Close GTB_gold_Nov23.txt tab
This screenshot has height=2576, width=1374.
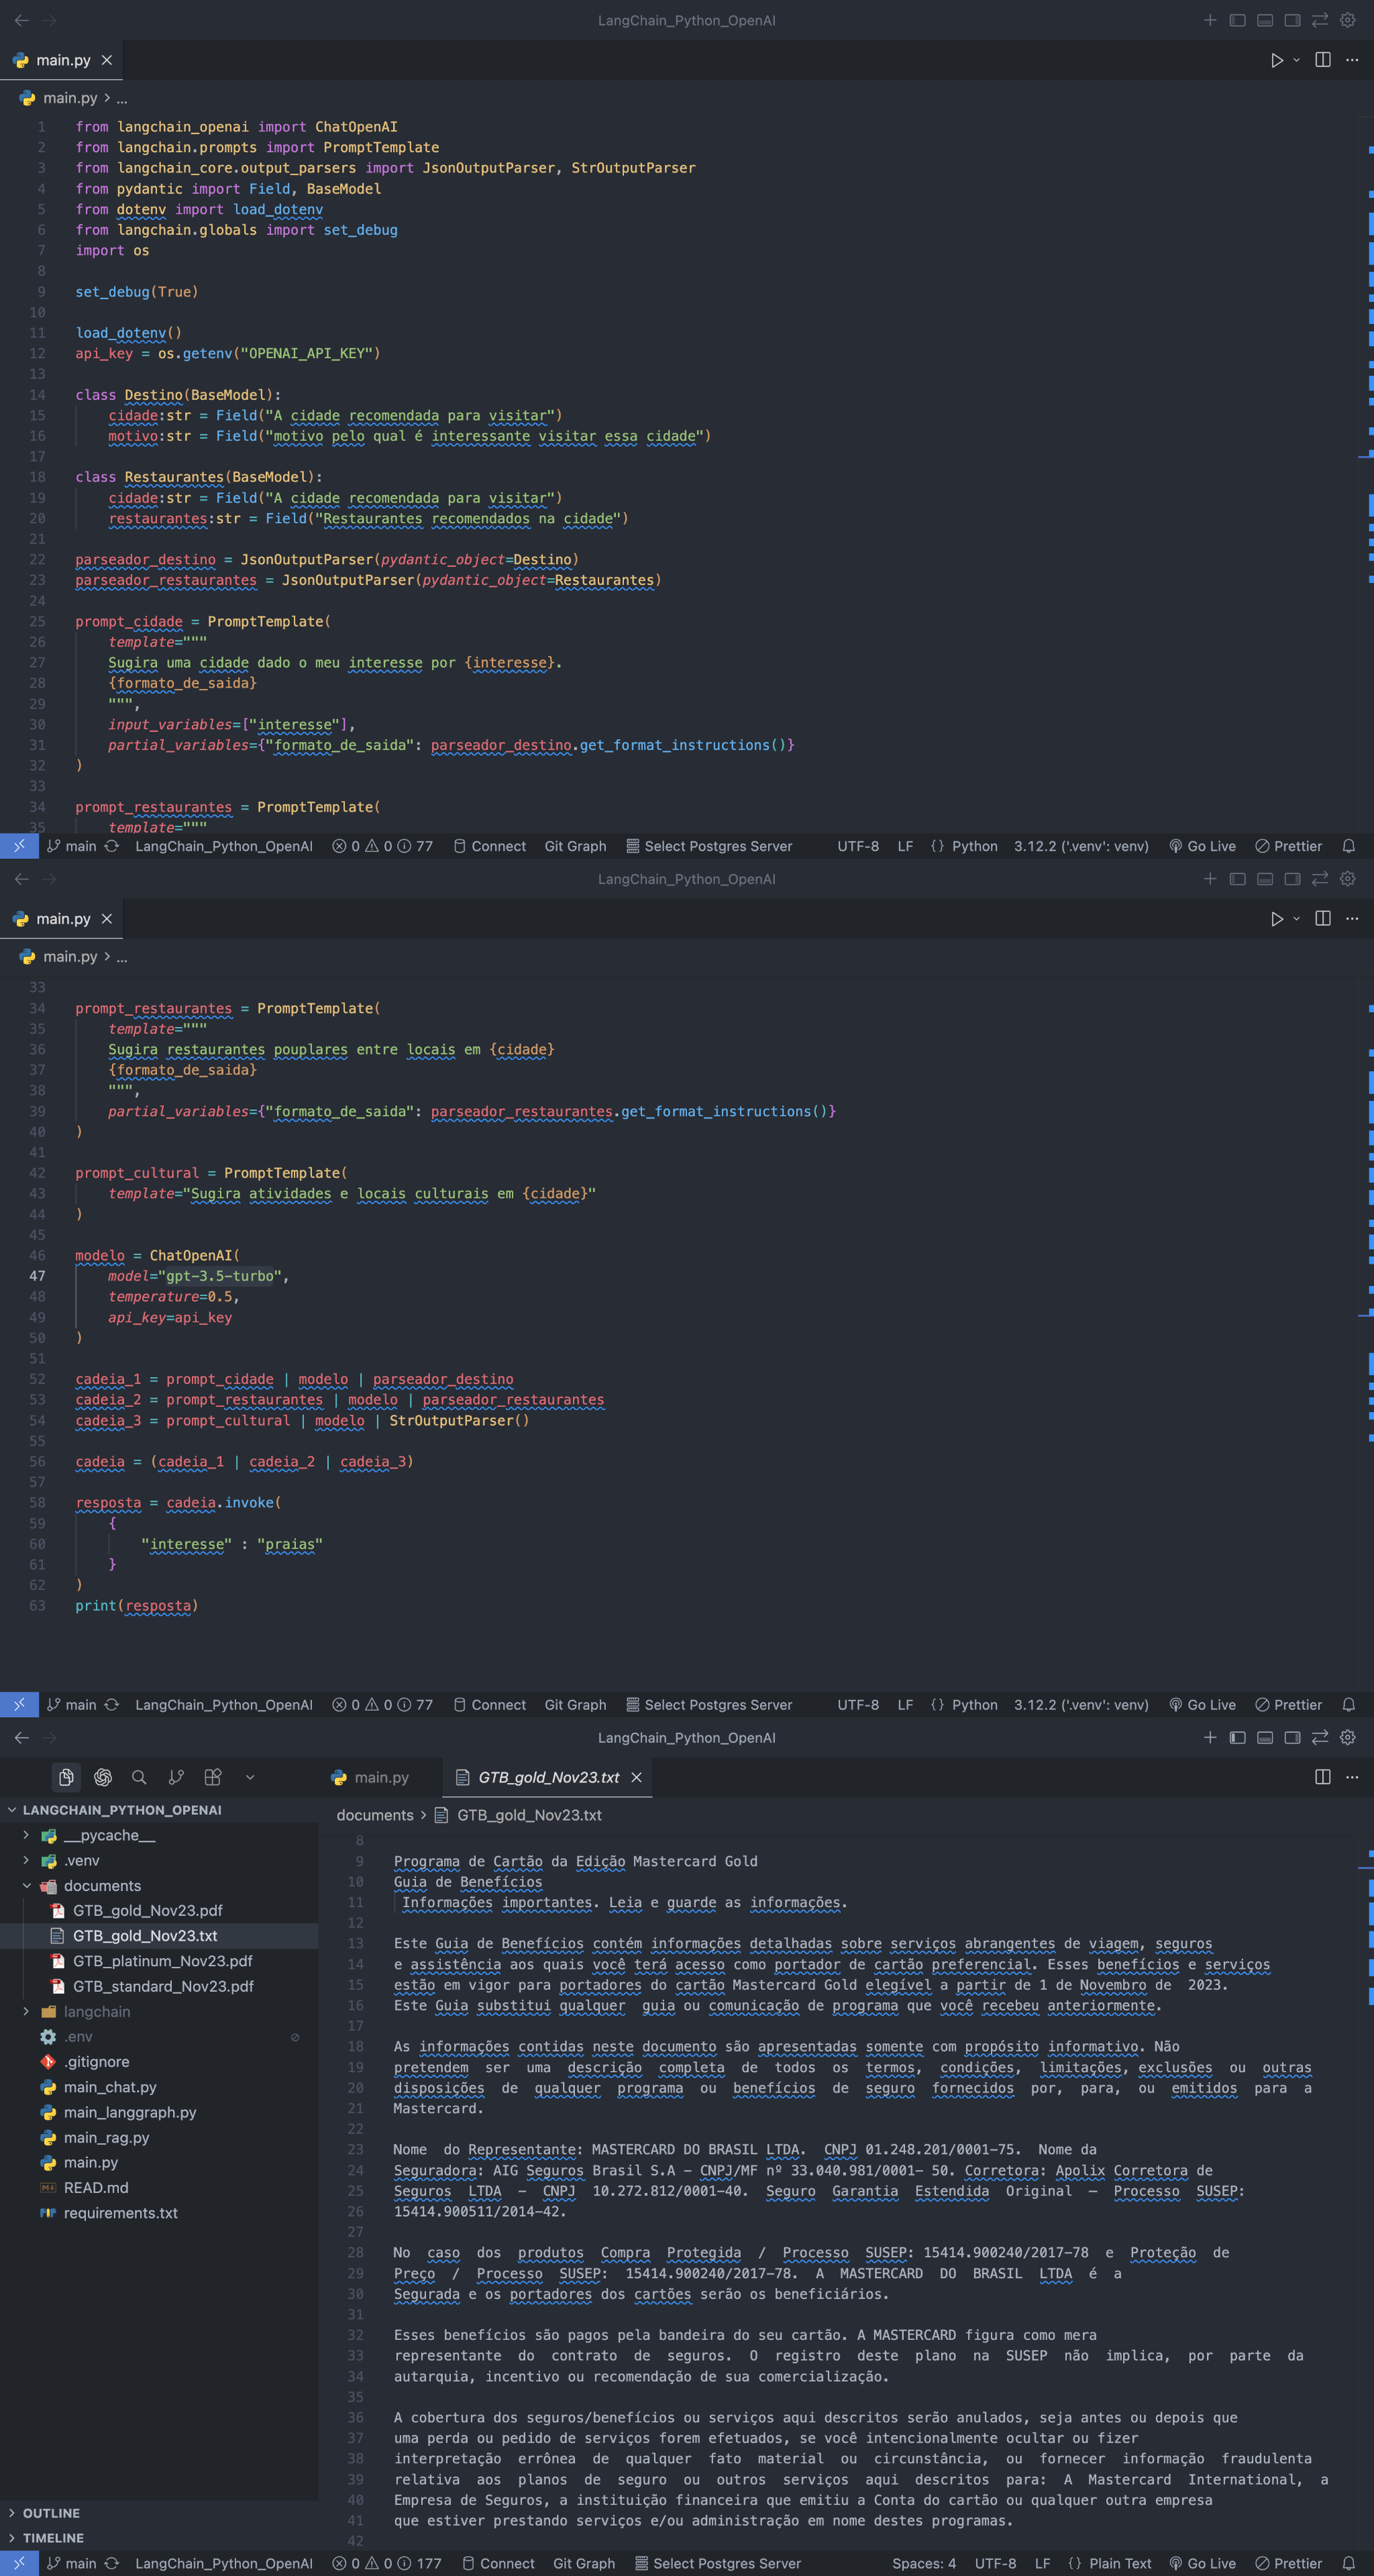[636, 1777]
